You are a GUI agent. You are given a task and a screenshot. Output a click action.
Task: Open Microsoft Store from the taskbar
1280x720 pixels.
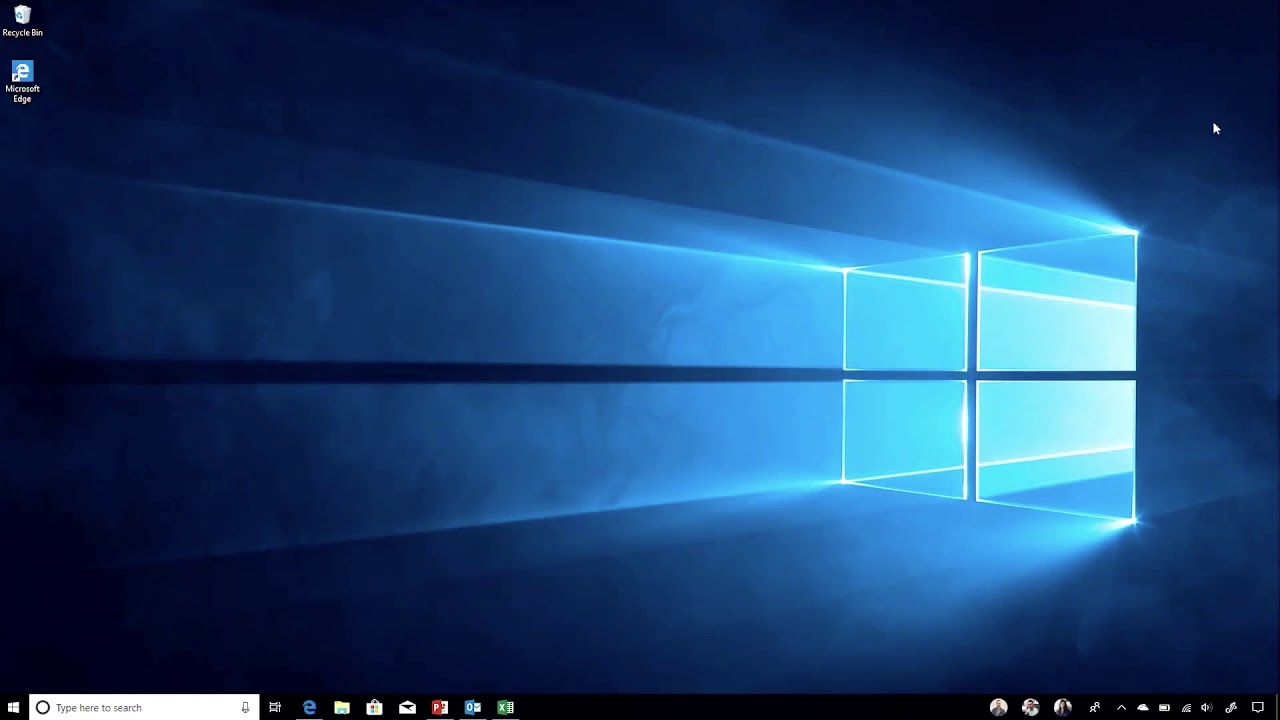pos(374,707)
